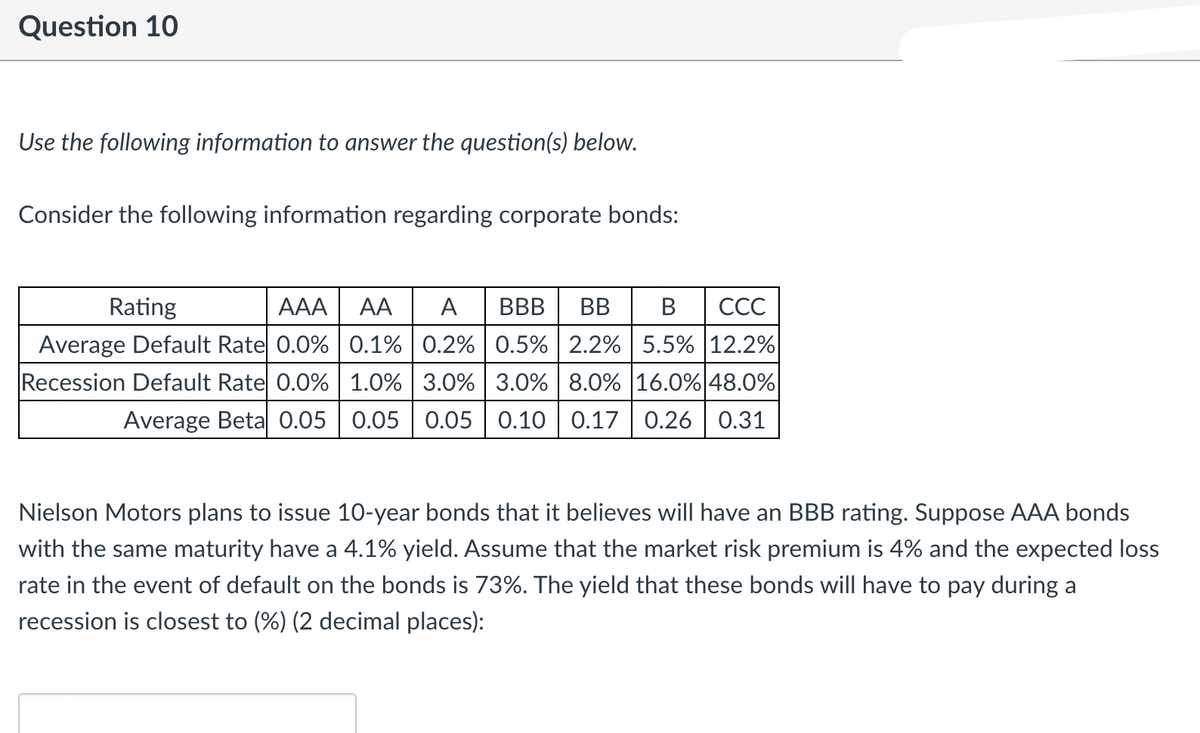
Task: Click the 12.2% value in the table
Action: 742,344
